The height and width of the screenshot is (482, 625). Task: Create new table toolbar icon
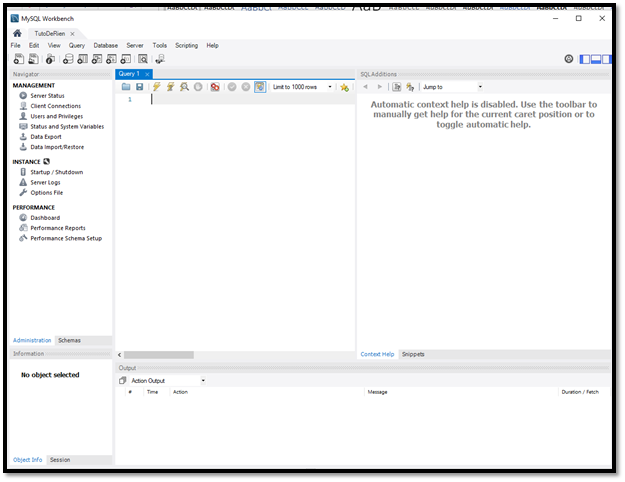[83, 59]
